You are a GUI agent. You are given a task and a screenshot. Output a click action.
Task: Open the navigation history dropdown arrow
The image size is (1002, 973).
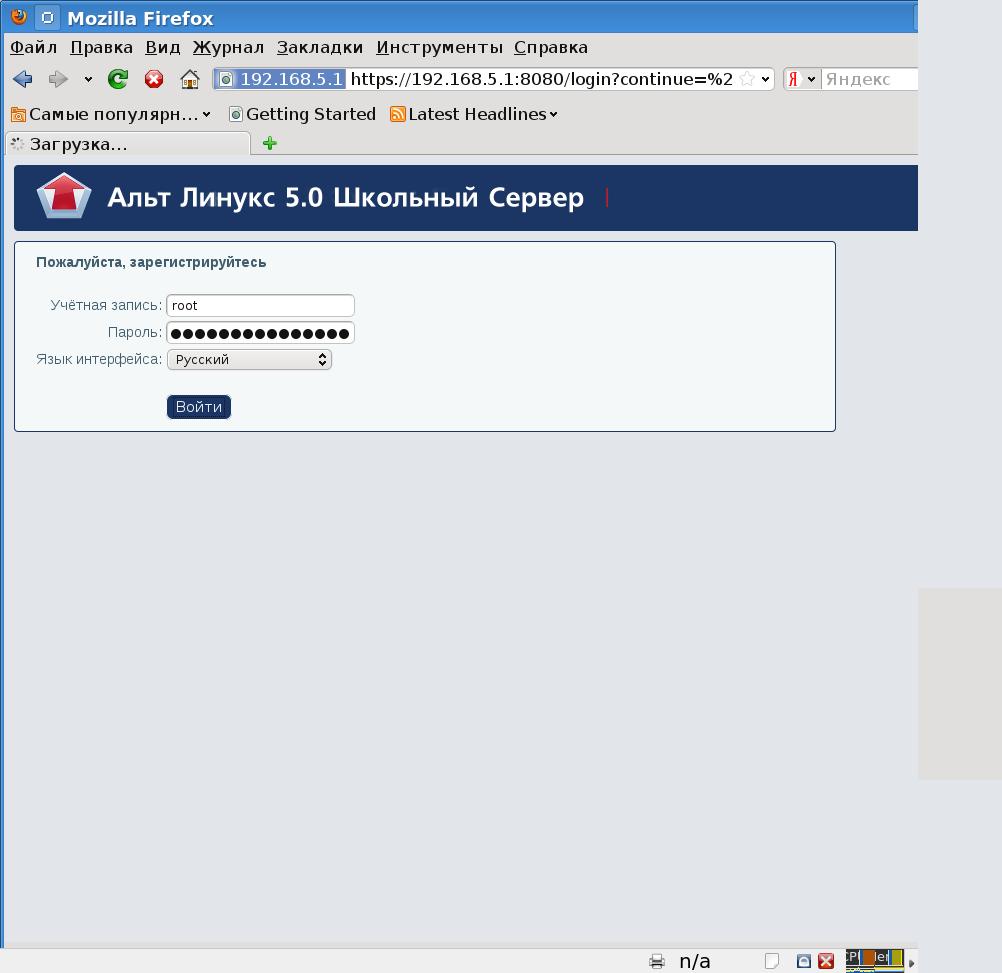point(88,79)
